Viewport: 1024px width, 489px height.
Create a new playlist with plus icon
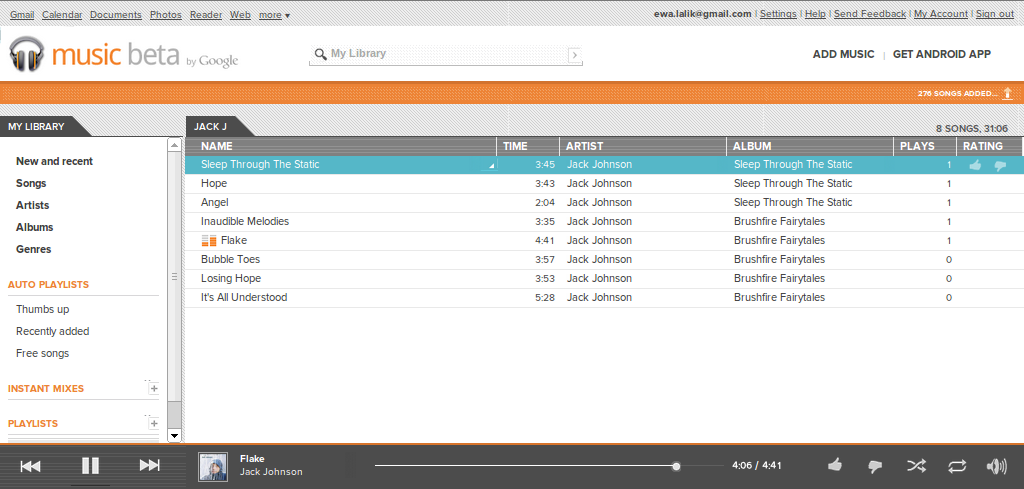tap(153, 424)
